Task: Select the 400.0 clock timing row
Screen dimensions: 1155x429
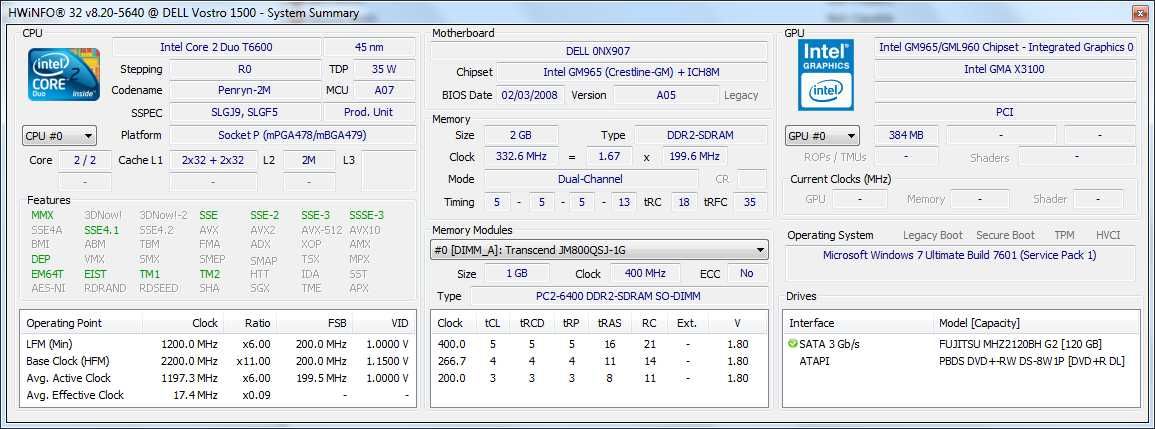Action: point(600,344)
